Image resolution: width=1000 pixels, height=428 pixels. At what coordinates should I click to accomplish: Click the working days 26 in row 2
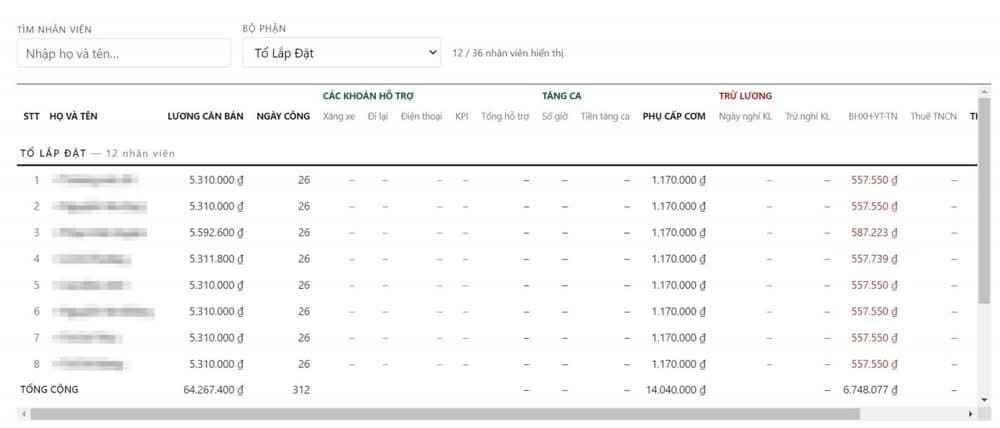tap(304, 207)
